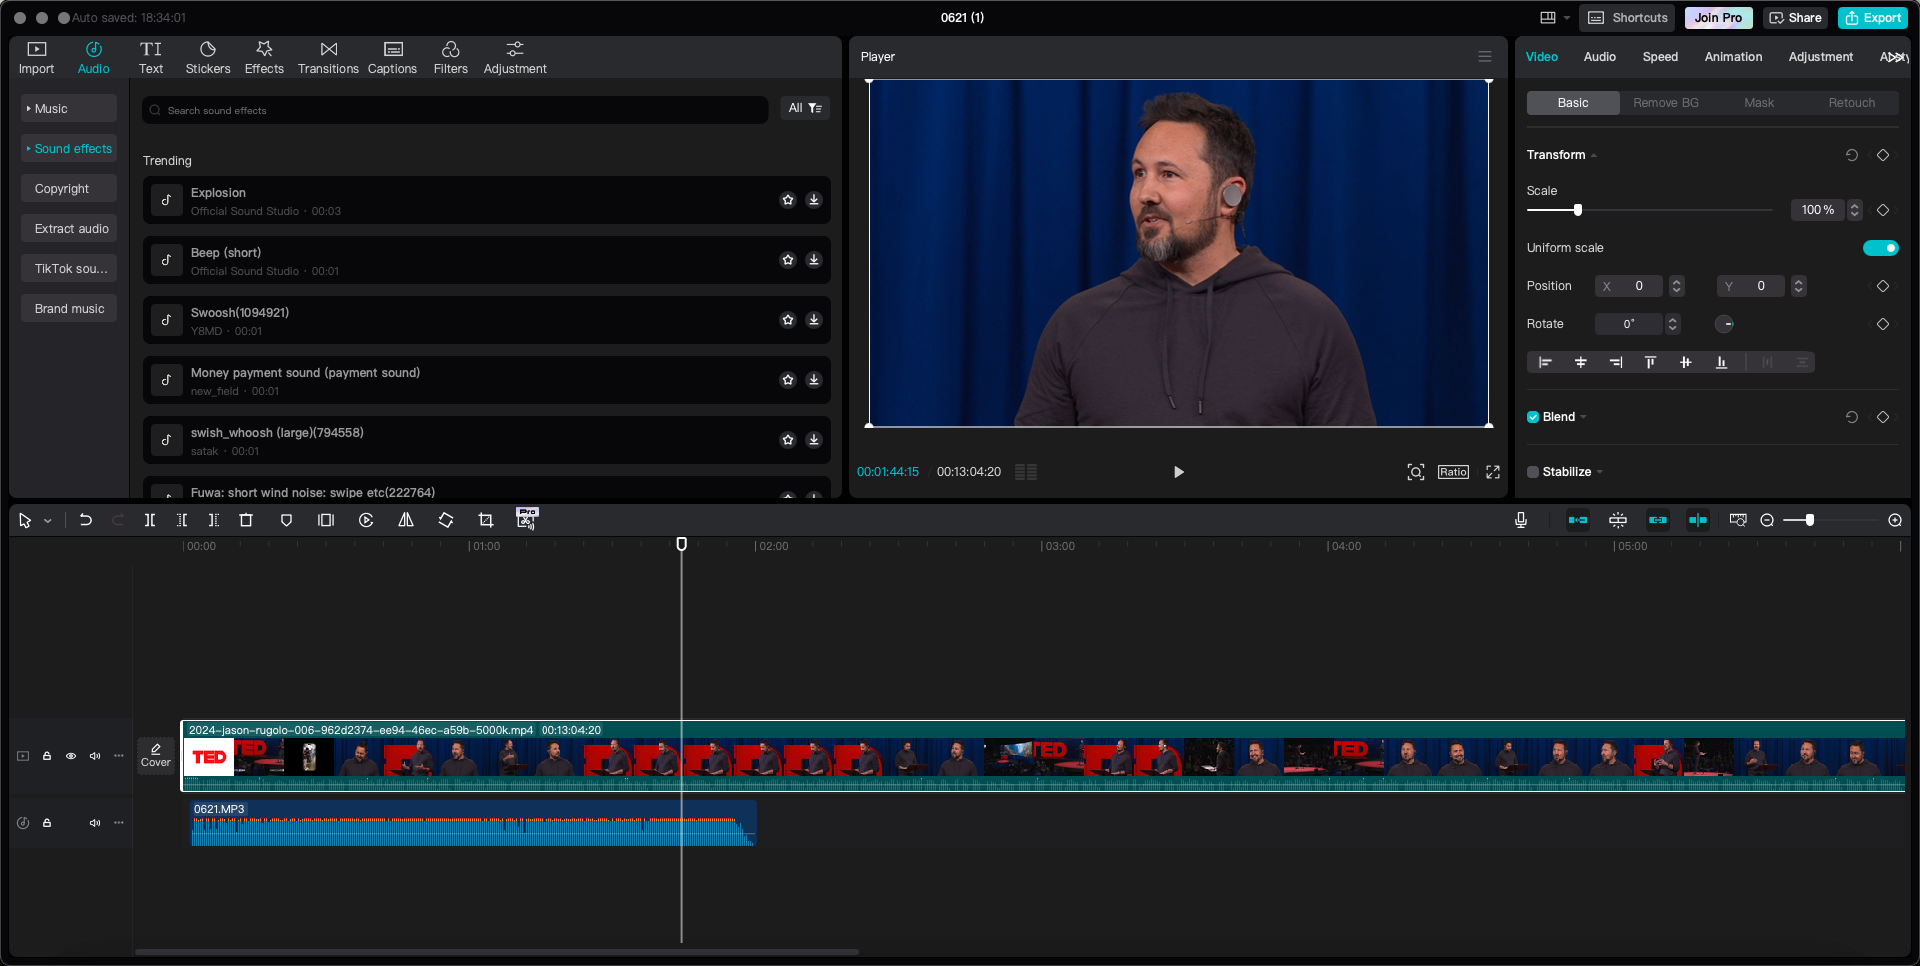Open the Crop tool in the timeline toolbar
The height and width of the screenshot is (966, 1920).
(x=486, y=520)
